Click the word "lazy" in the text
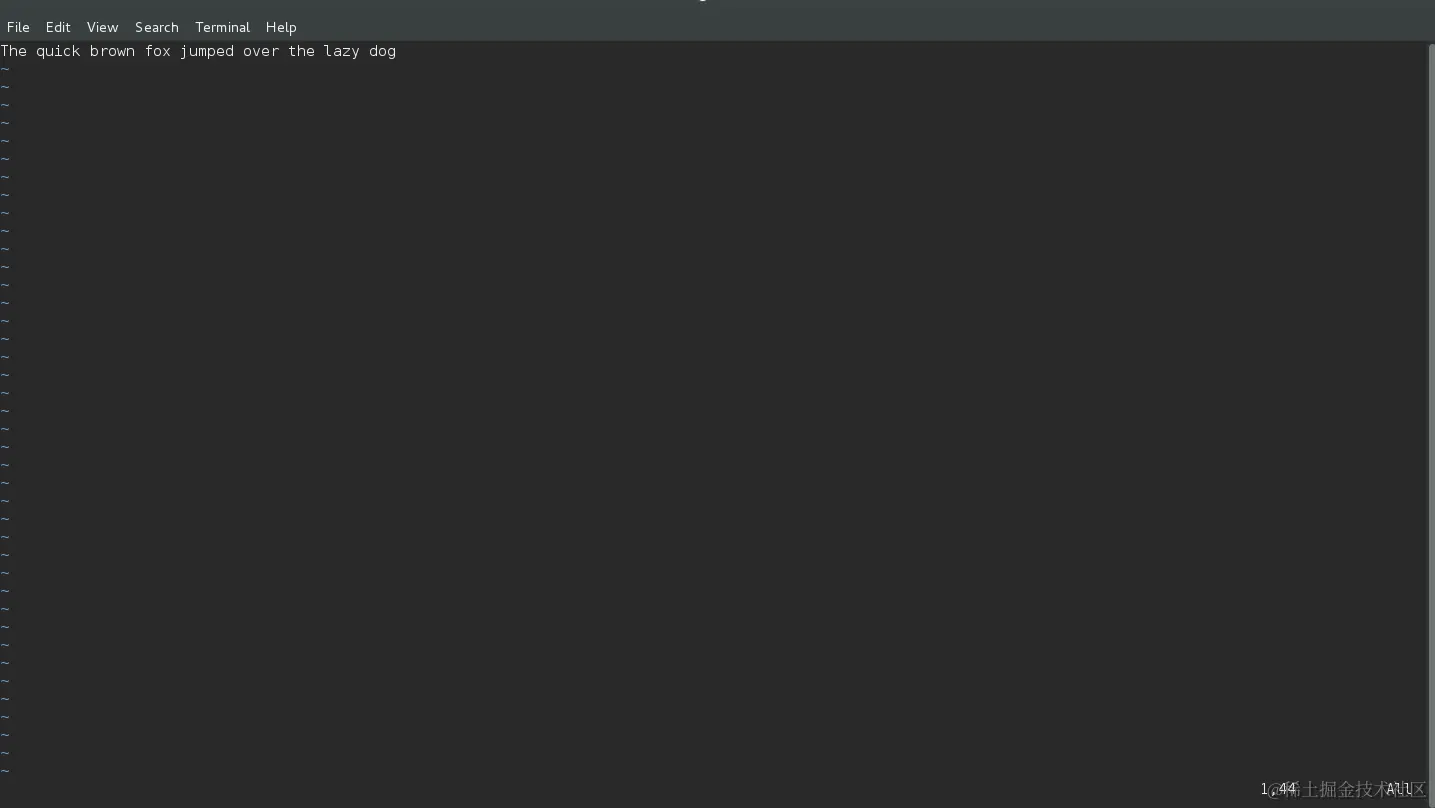Viewport: 1435px width, 808px height. click(x=341, y=51)
